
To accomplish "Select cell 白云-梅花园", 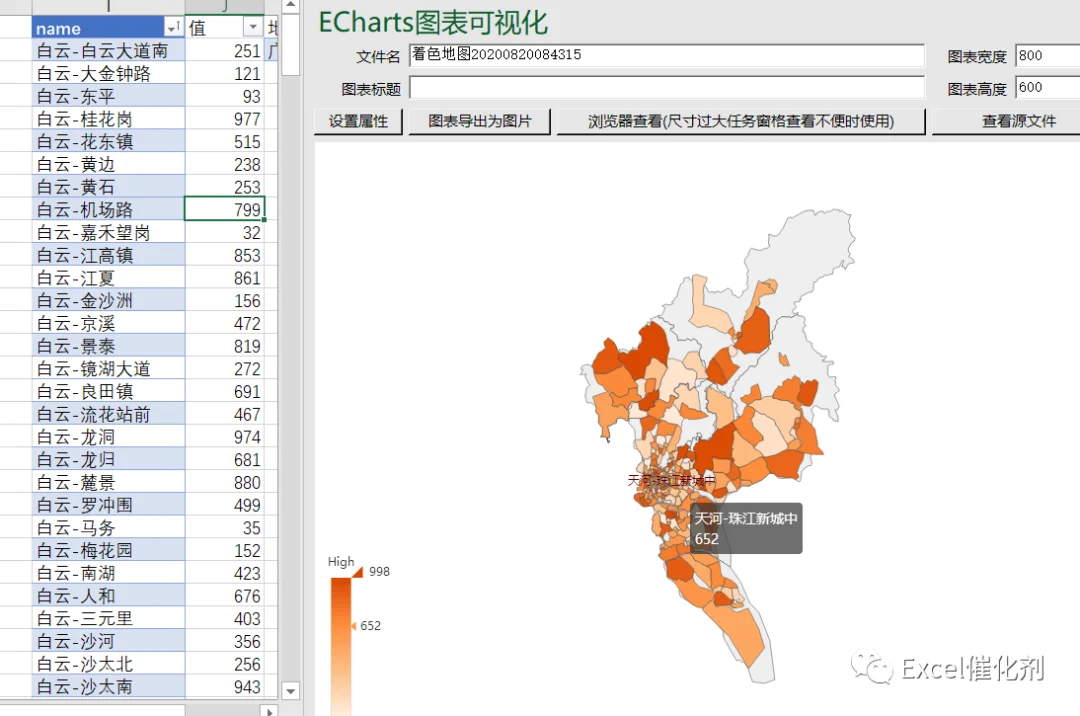I will click(108, 550).
